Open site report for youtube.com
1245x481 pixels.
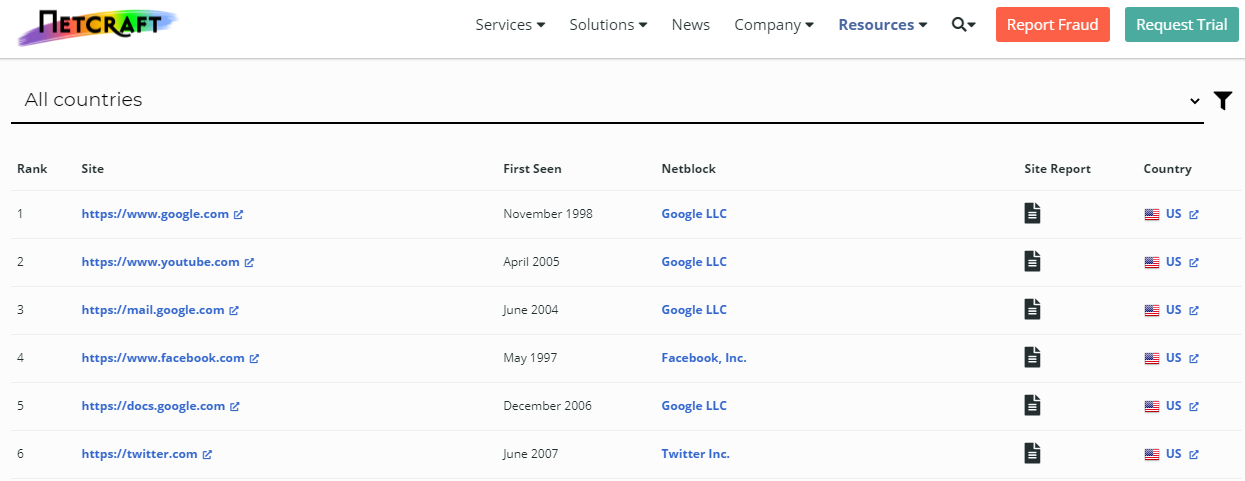(x=1032, y=261)
